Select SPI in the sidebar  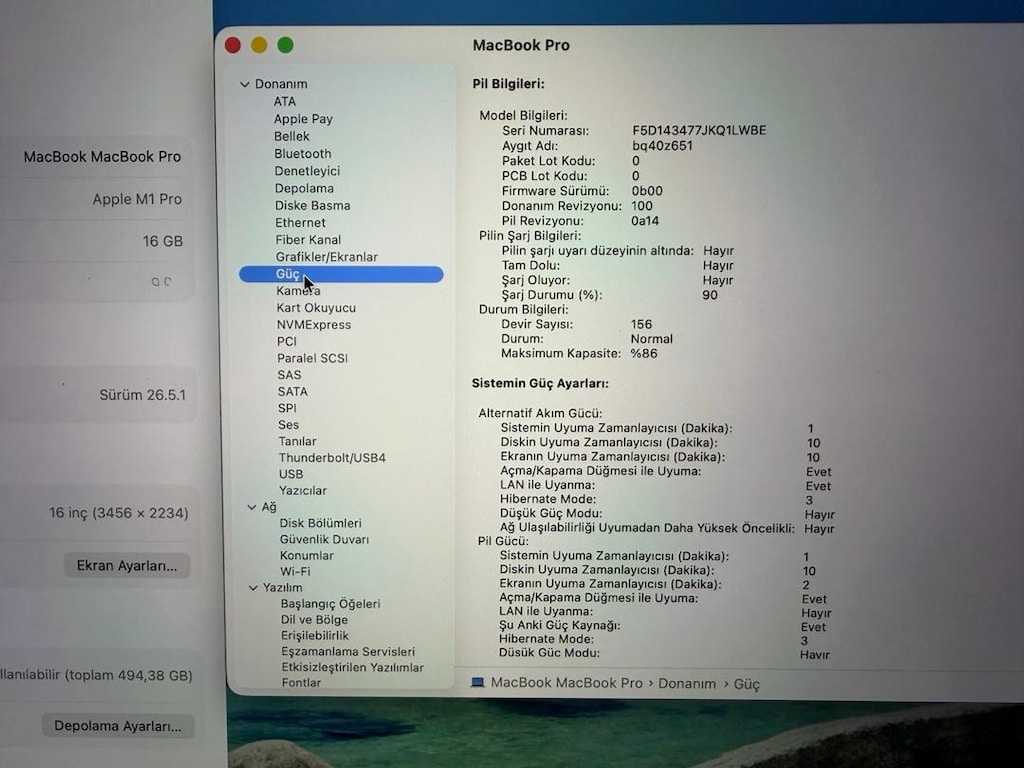(287, 408)
